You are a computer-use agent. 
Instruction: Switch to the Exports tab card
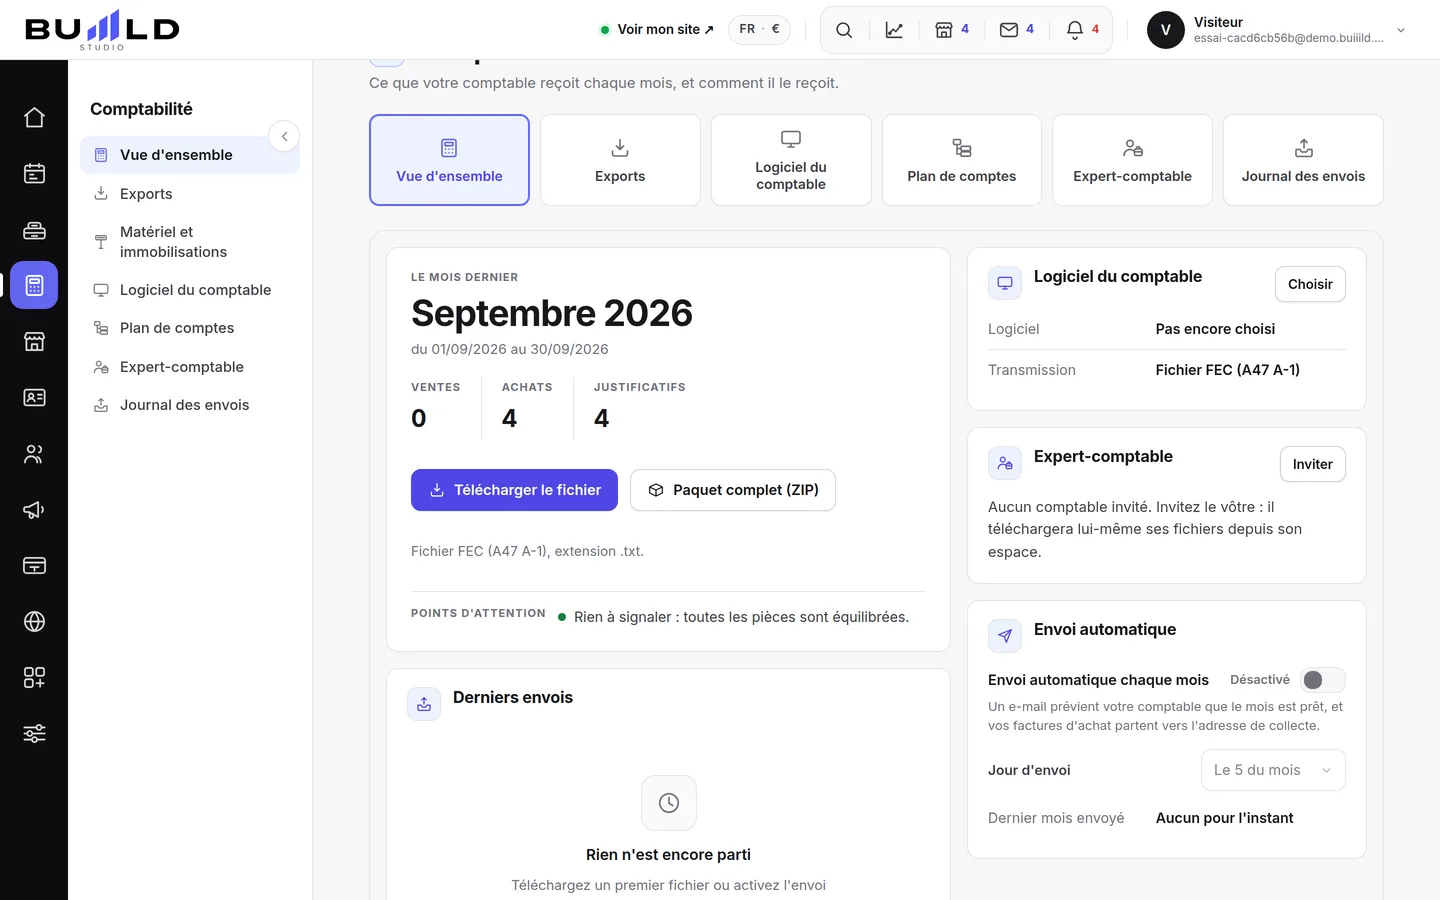coord(620,160)
